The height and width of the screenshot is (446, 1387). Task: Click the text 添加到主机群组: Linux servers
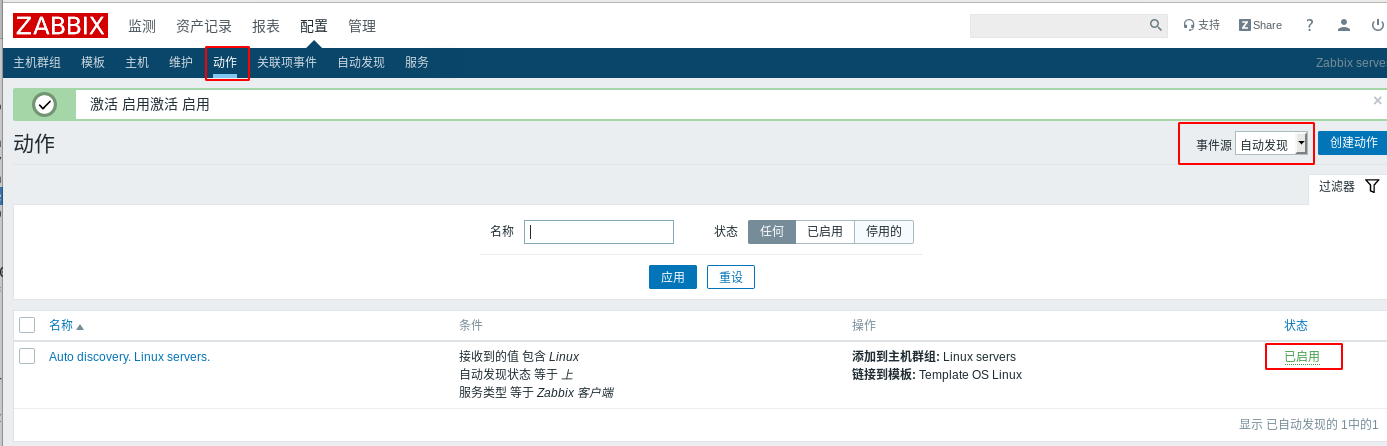(x=934, y=357)
